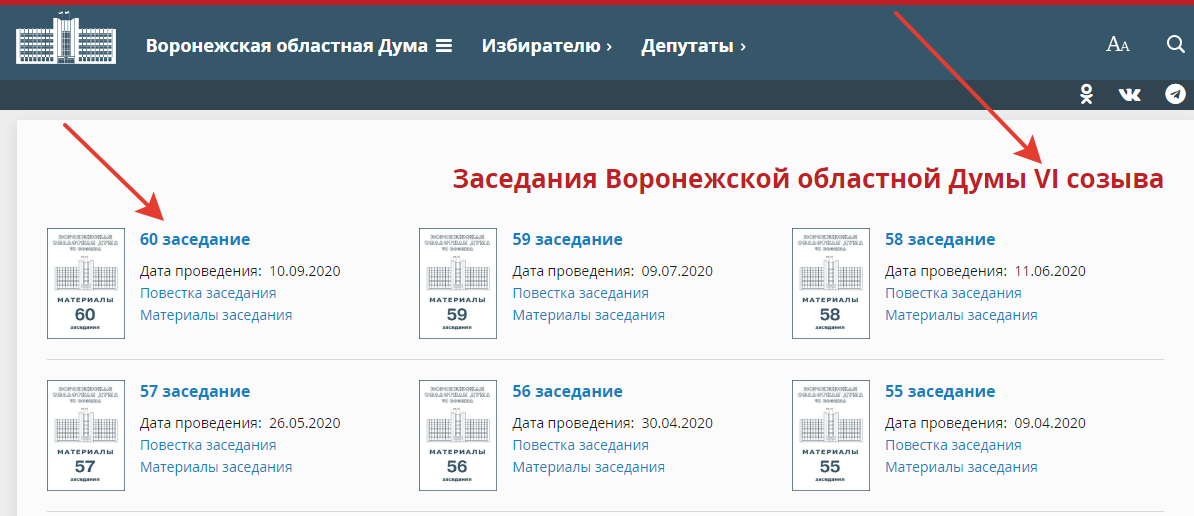This screenshot has width=1194, height=516.
Task: Click the date 30.04.2020 text
Action: click(677, 423)
